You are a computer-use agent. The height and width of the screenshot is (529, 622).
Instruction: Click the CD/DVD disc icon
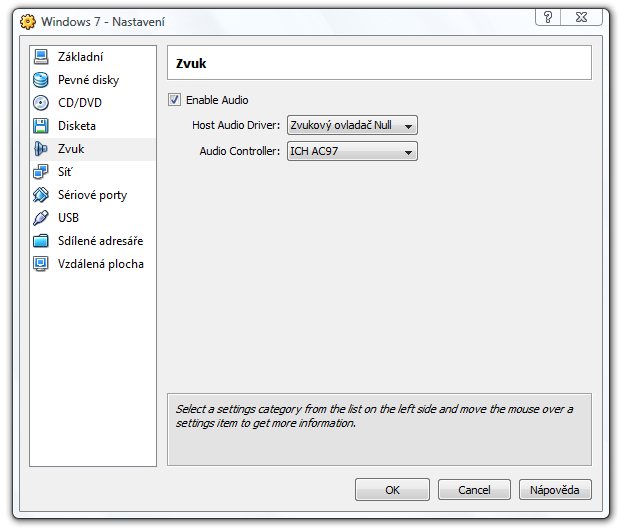coord(41,103)
